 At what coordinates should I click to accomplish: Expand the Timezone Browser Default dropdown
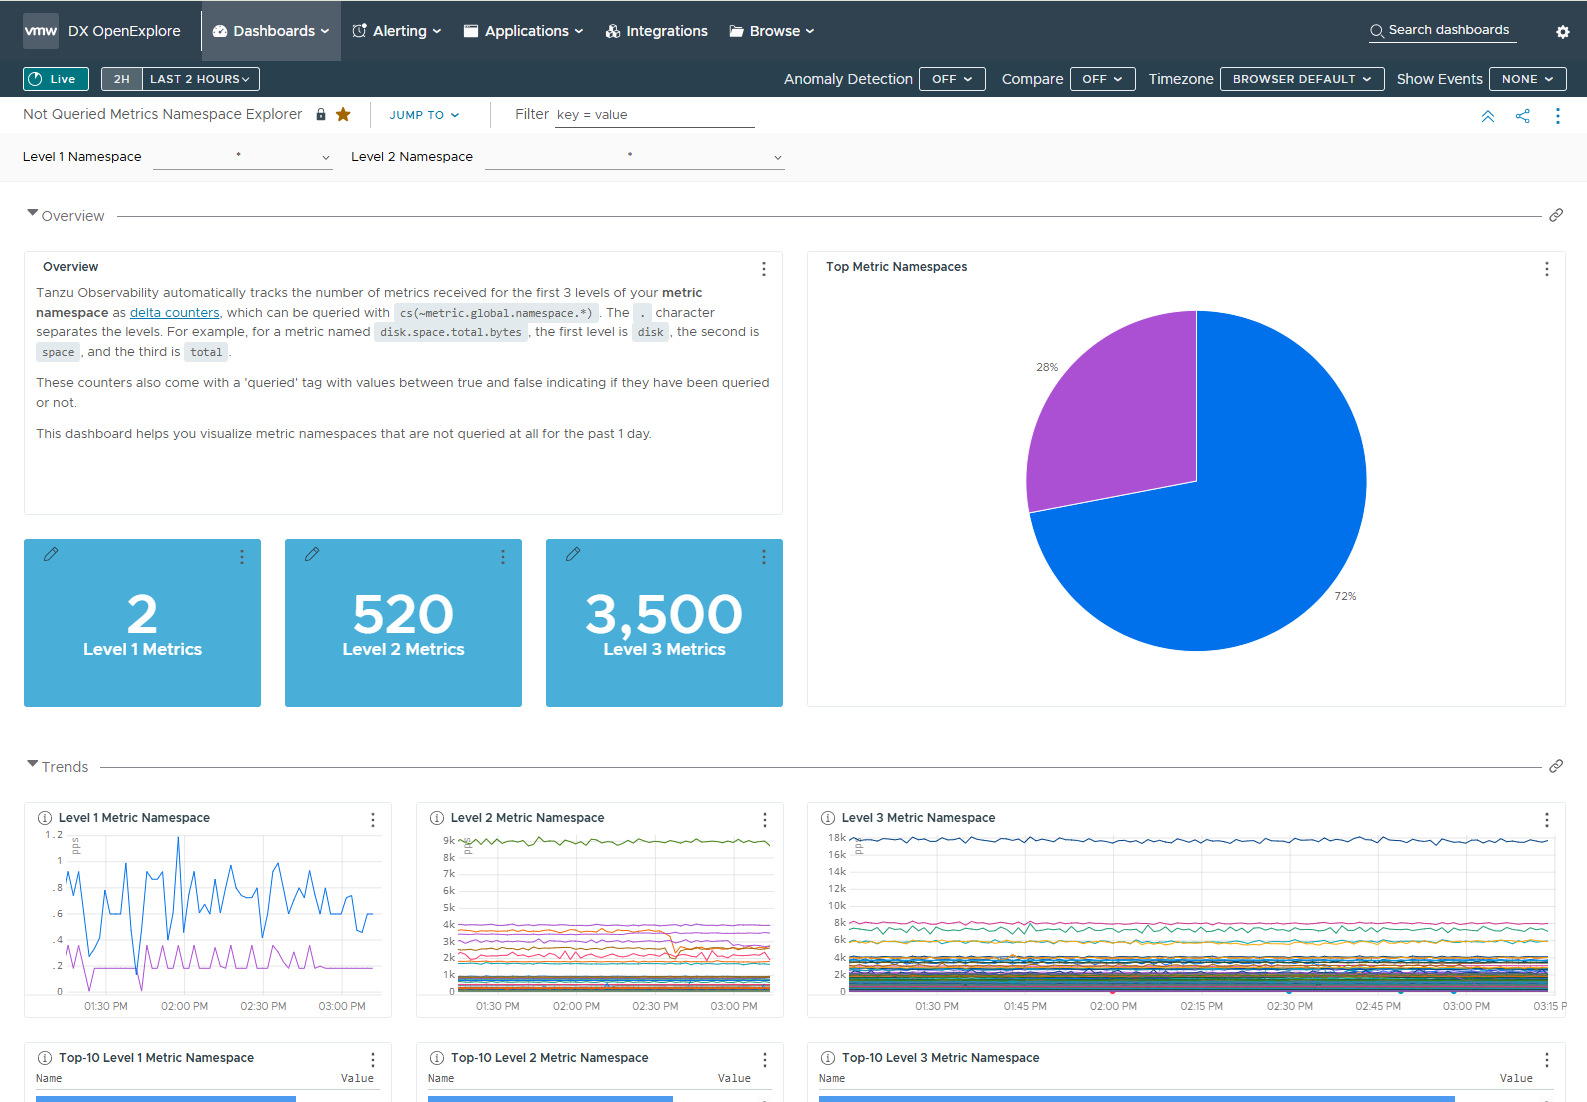click(x=1301, y=79)
